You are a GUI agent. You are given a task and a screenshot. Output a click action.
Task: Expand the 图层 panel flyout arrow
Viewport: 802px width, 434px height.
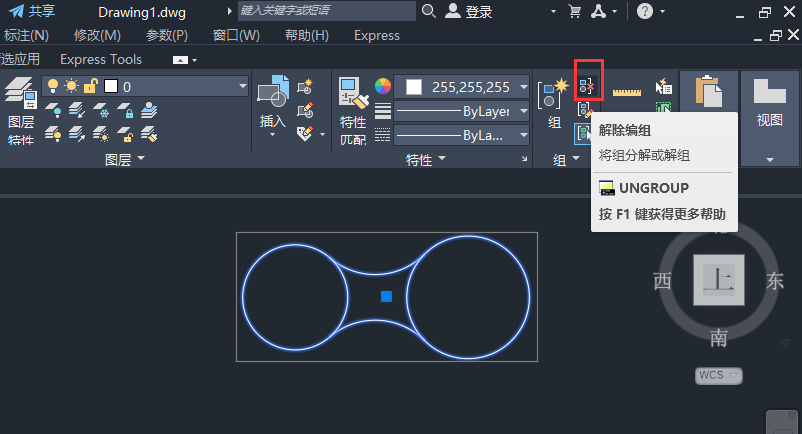click(141, 159)
